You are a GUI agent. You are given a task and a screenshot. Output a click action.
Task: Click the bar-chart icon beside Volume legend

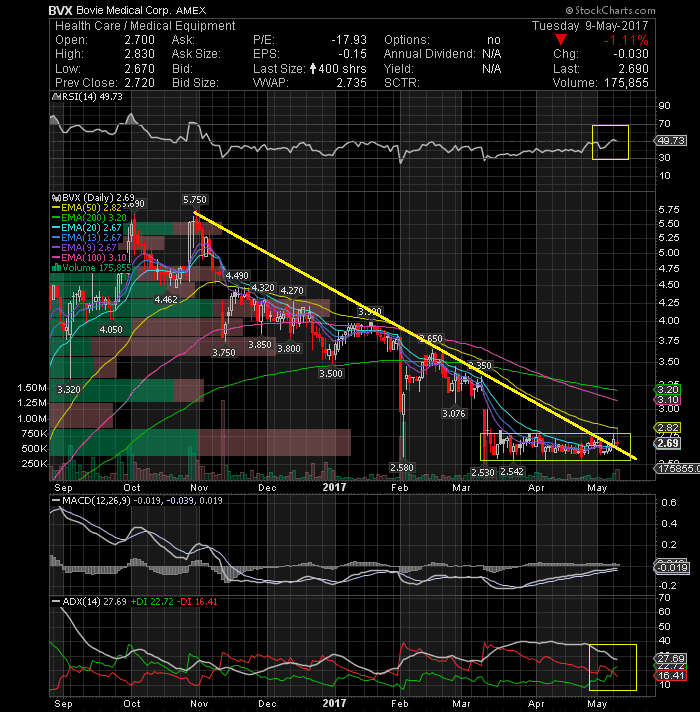57,267
